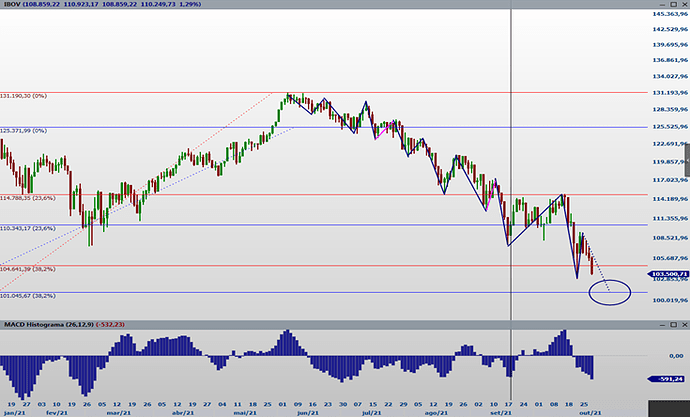Minimize the IBOV chart panel

(663, 4)
